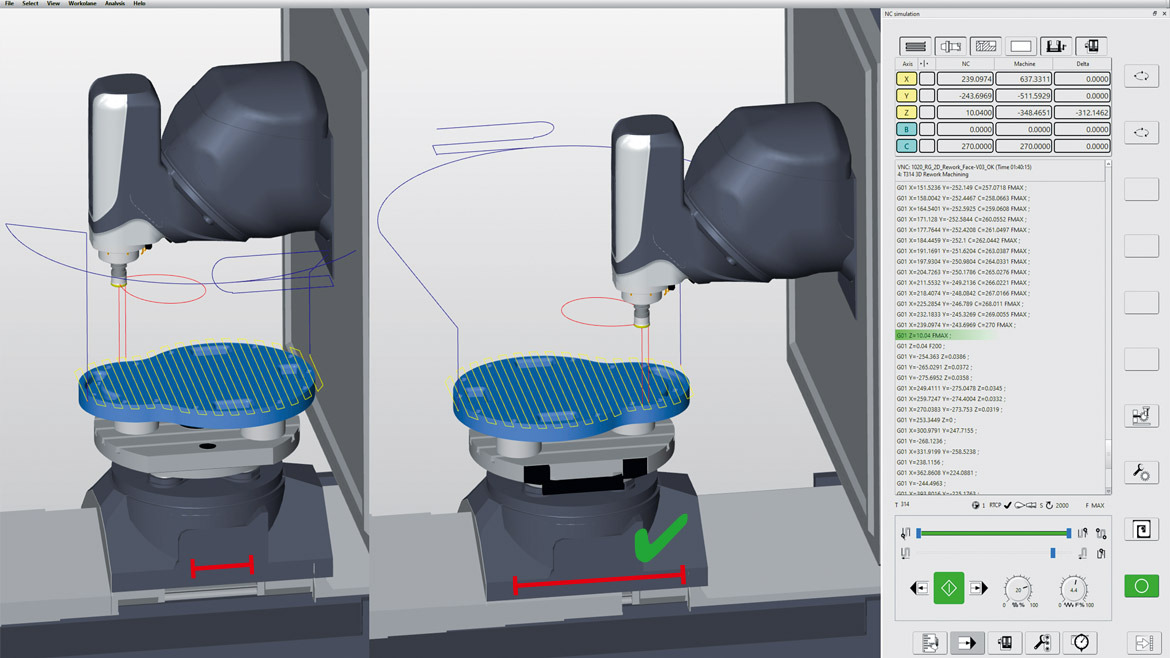Click the yellow Z axis label
This screenshot has width=1170, height=658.
[x=907, y=113]
